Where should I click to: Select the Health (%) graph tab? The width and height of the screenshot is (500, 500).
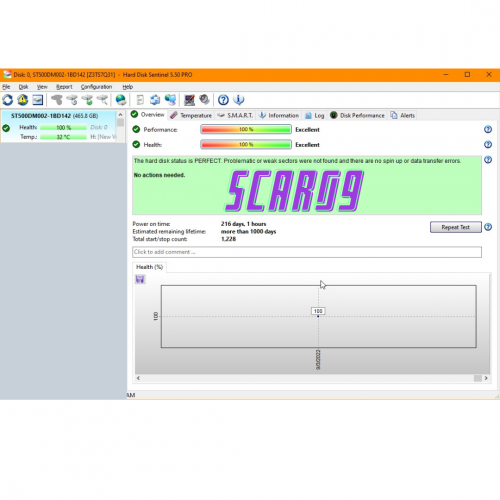click(149, 267)
